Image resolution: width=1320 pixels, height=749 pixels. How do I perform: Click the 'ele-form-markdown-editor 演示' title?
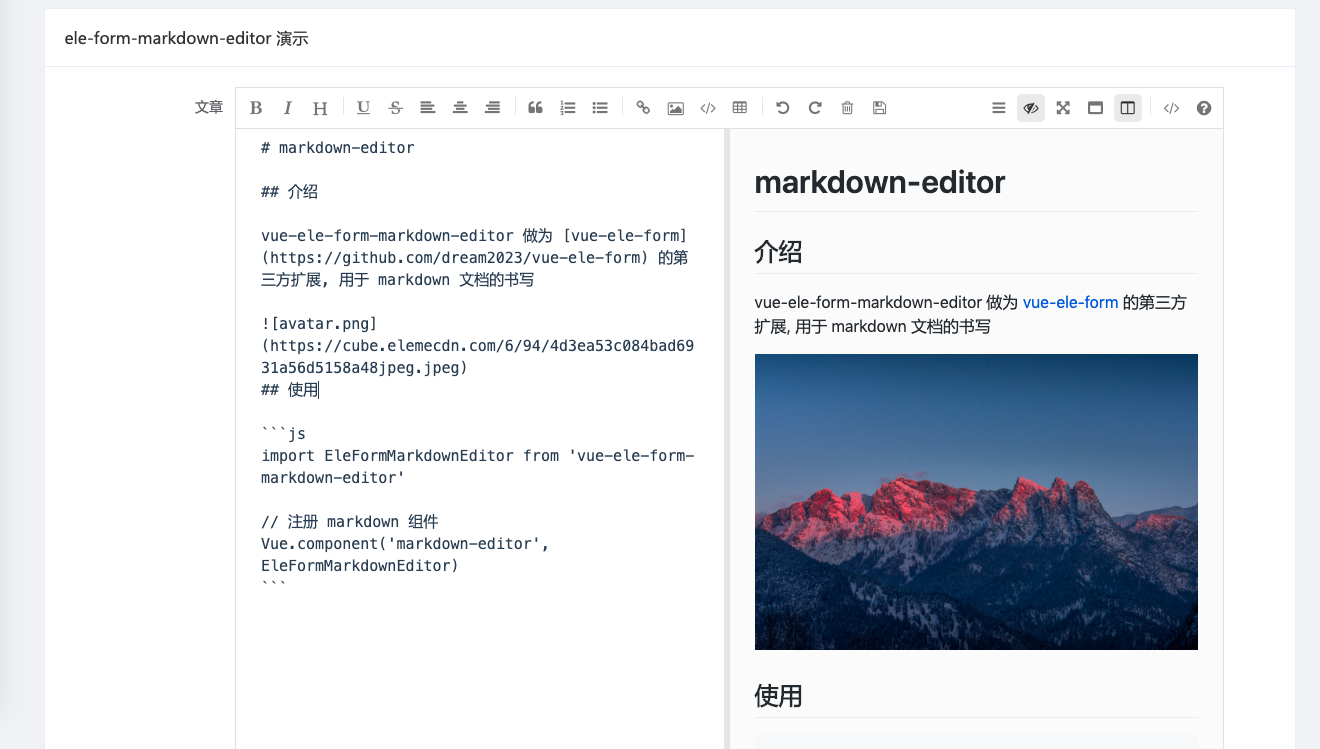(x=187, y=39)
